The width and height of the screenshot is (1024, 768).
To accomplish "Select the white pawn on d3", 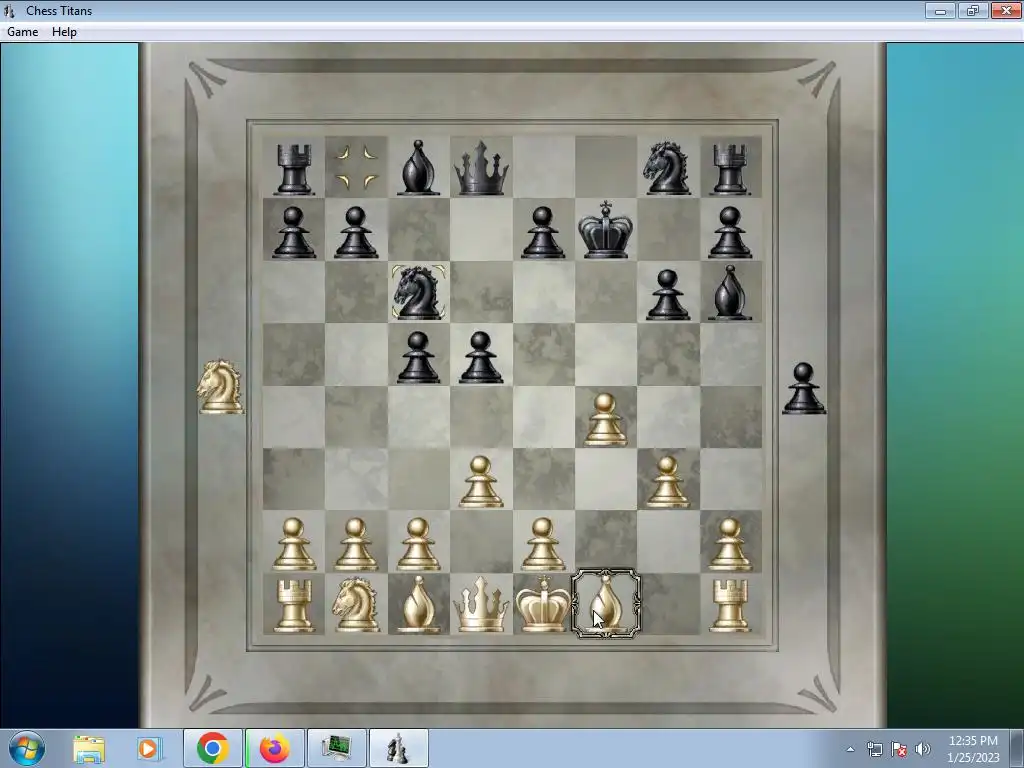I will [481, 482].
